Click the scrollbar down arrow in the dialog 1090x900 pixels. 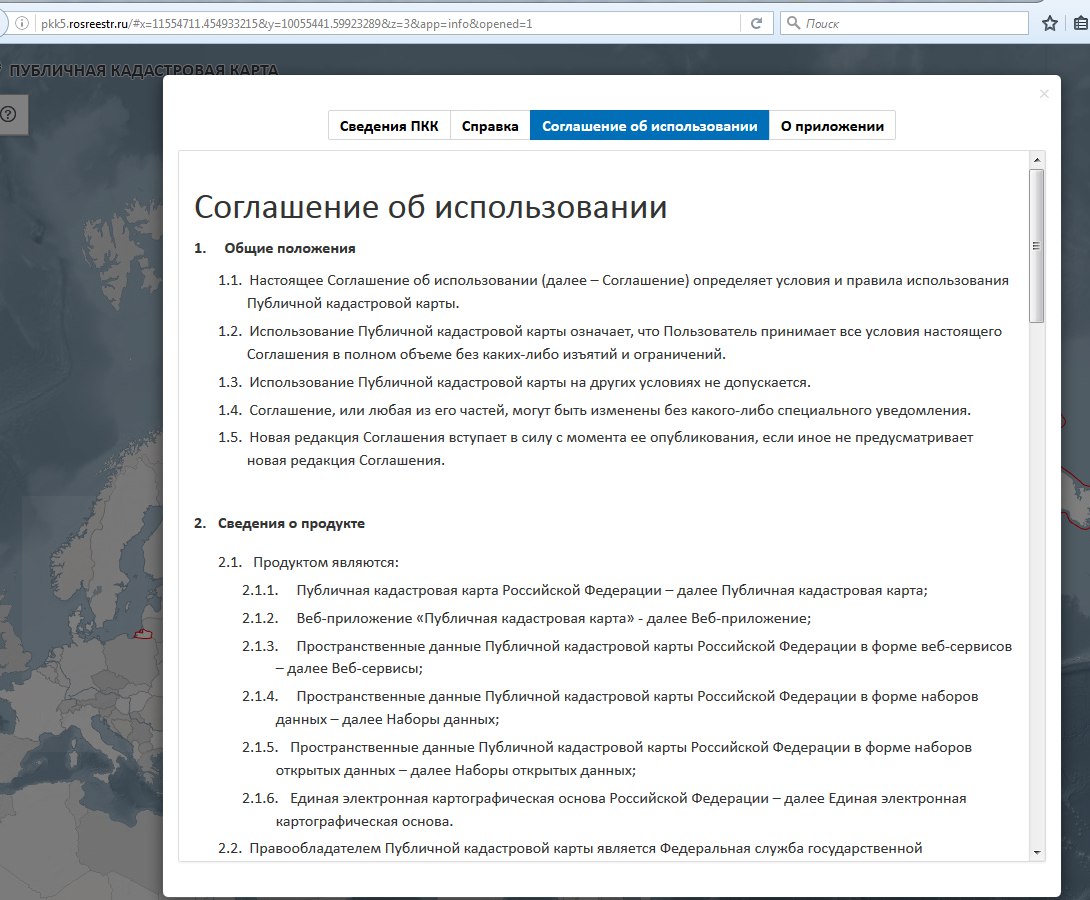[1036, 853]
